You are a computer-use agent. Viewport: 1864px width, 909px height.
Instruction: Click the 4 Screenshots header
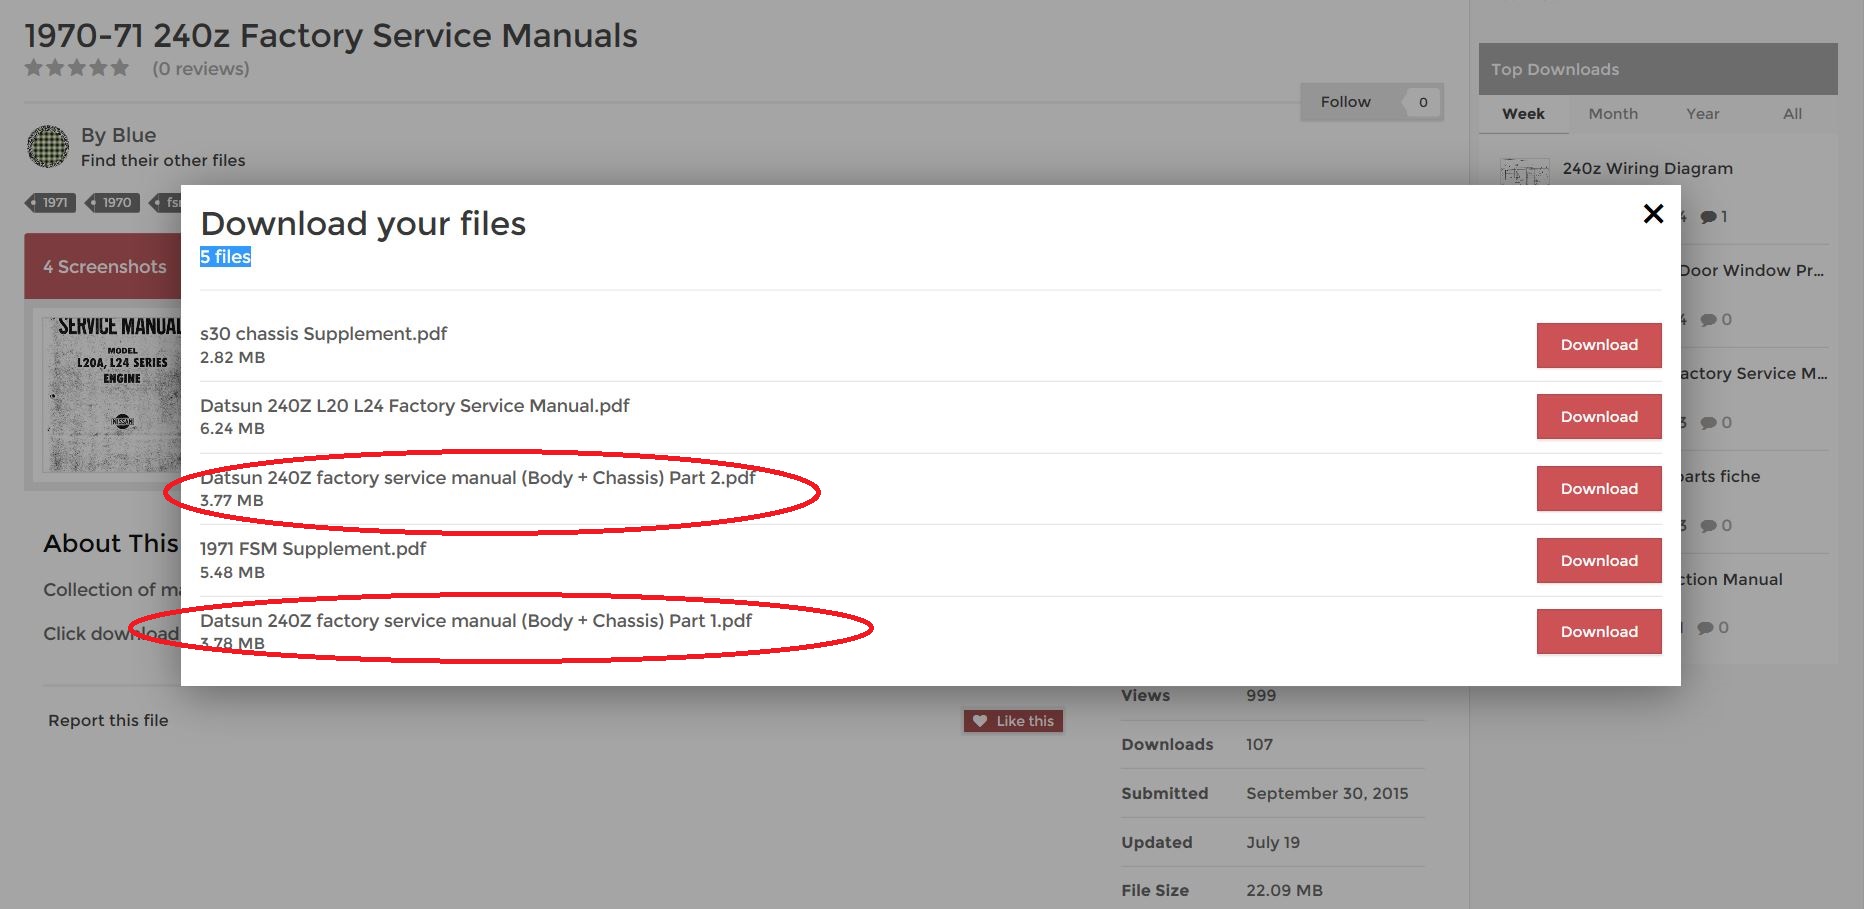104,267
